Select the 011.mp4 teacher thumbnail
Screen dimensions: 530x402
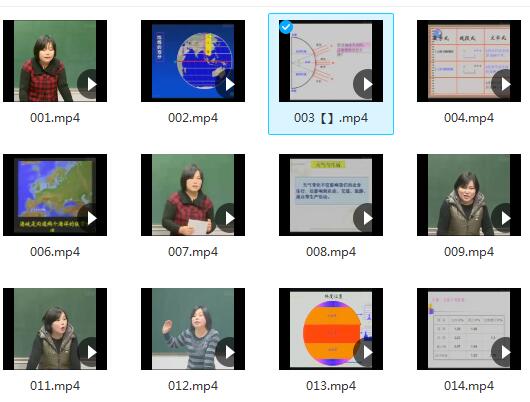pyautogui.click(x=55, y=329)
